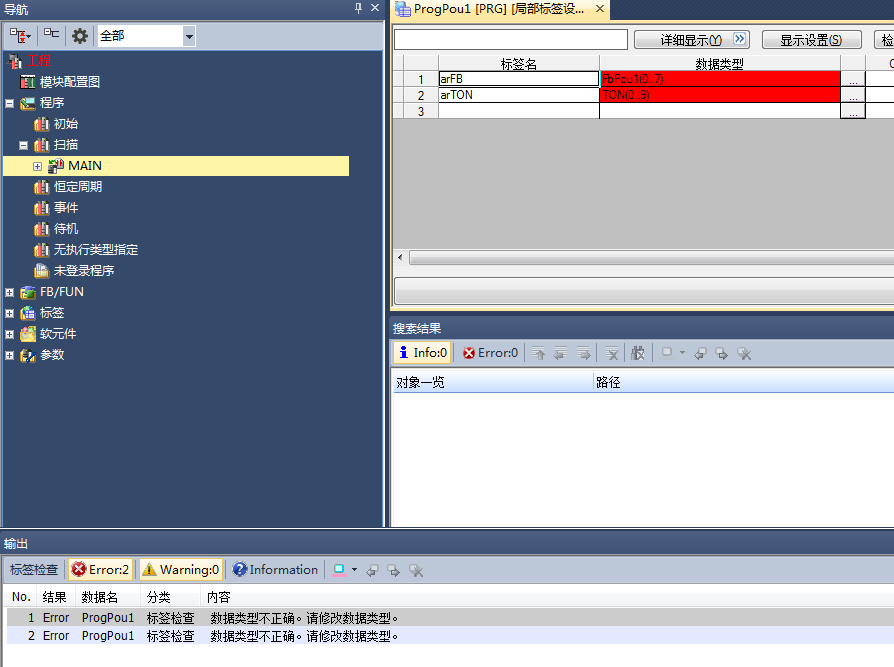Toggle the Warning:0 filter in output panel
The image size is (894, 667).
click(x=180, y=570)
